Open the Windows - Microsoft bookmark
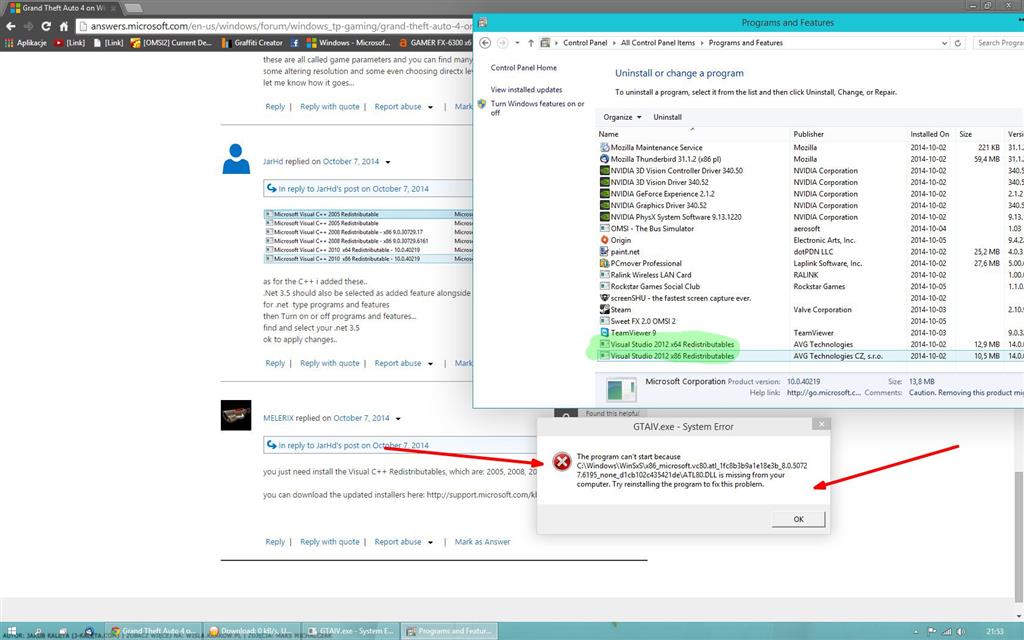 (349, 42)
